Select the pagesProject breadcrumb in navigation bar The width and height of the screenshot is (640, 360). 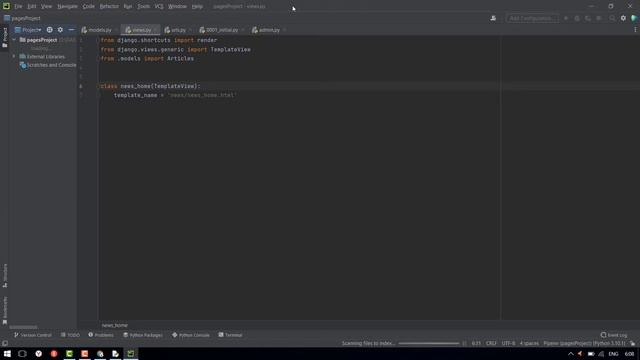[22, 18]
